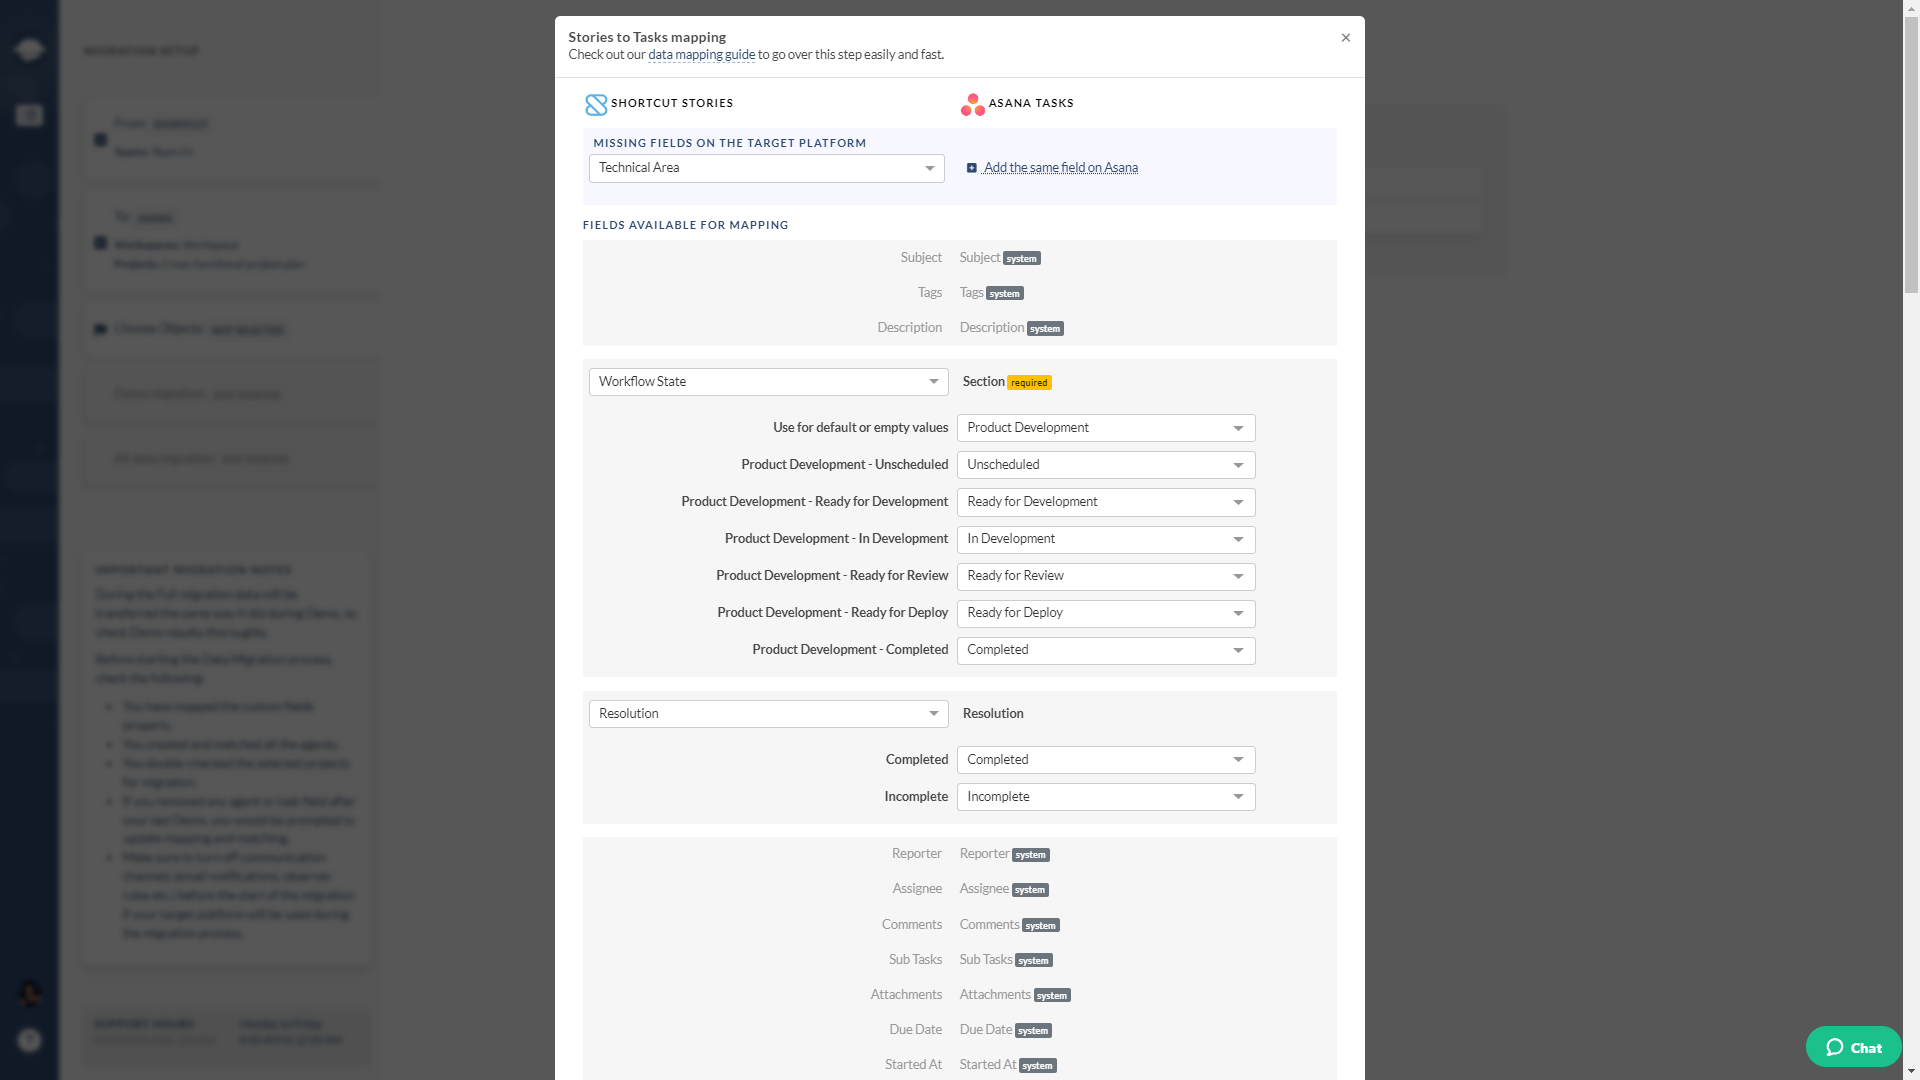This screenshot has width=1920, height=1080.
Task: Click the user avatar in the sidebar
Action: click(29, 993)
